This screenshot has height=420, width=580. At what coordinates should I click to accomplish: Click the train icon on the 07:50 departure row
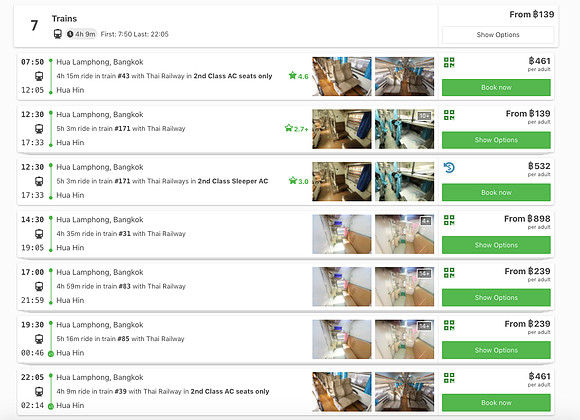click(39, 76)
